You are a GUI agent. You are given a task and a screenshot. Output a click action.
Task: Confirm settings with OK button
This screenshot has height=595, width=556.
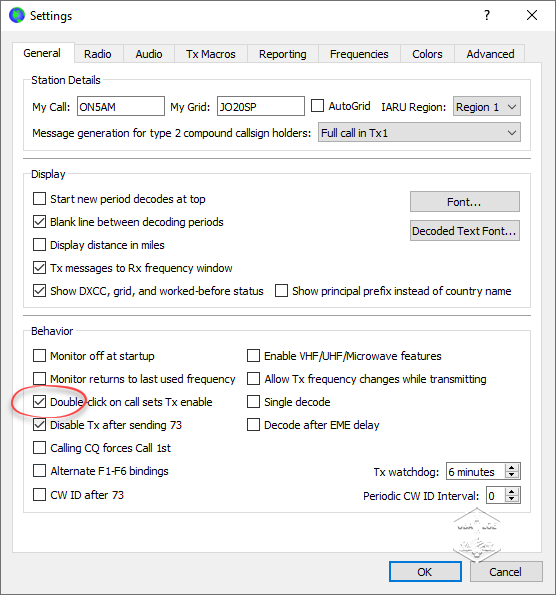click(x=425, y=571)
